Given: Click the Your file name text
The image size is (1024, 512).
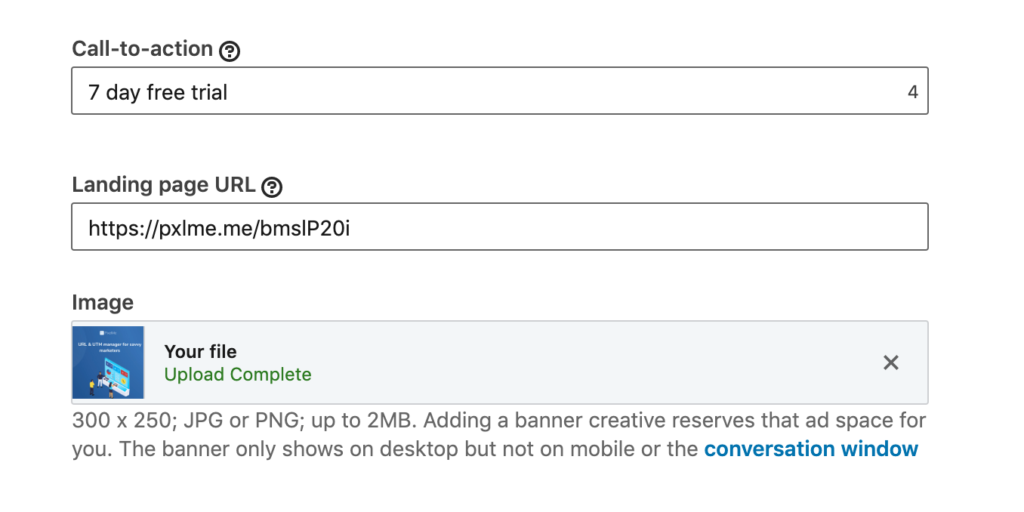Looking at the screenshot, I should click(200, 351).
